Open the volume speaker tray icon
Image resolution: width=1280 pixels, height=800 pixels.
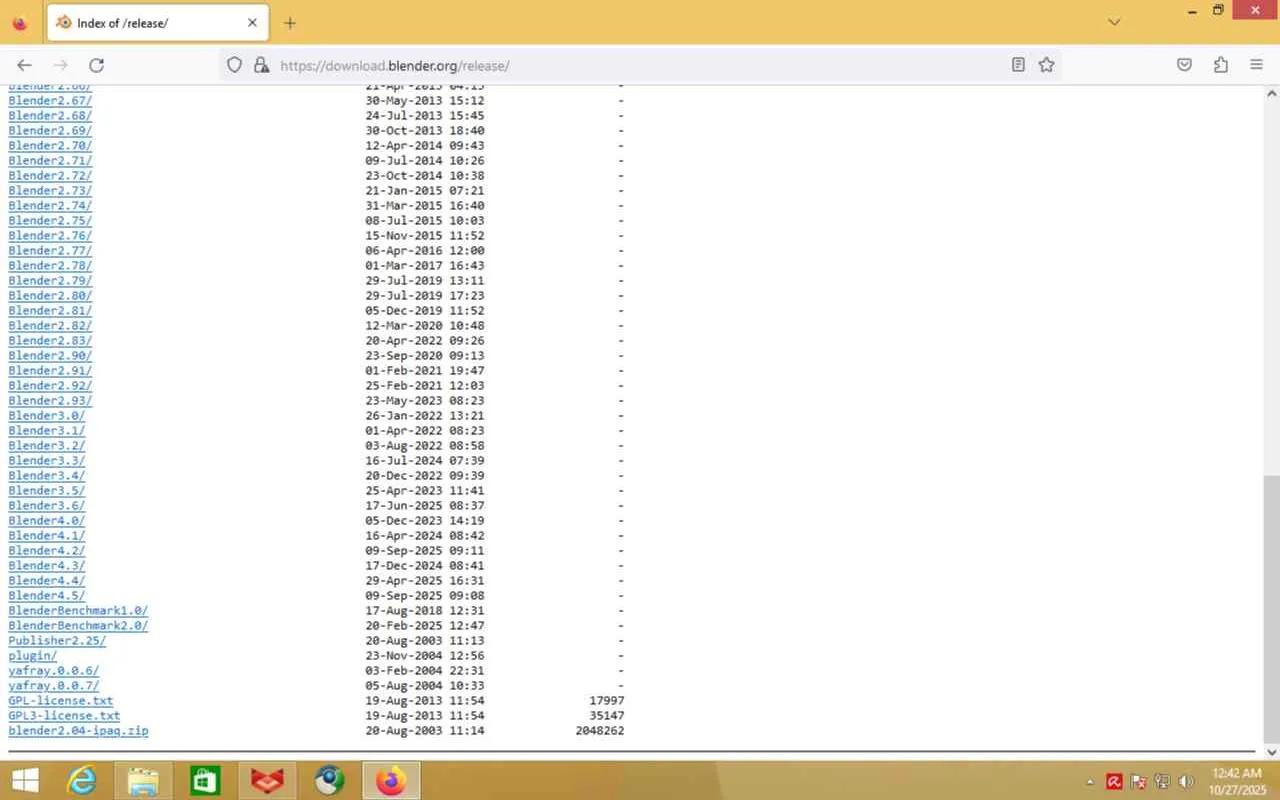click(1186, 782)
